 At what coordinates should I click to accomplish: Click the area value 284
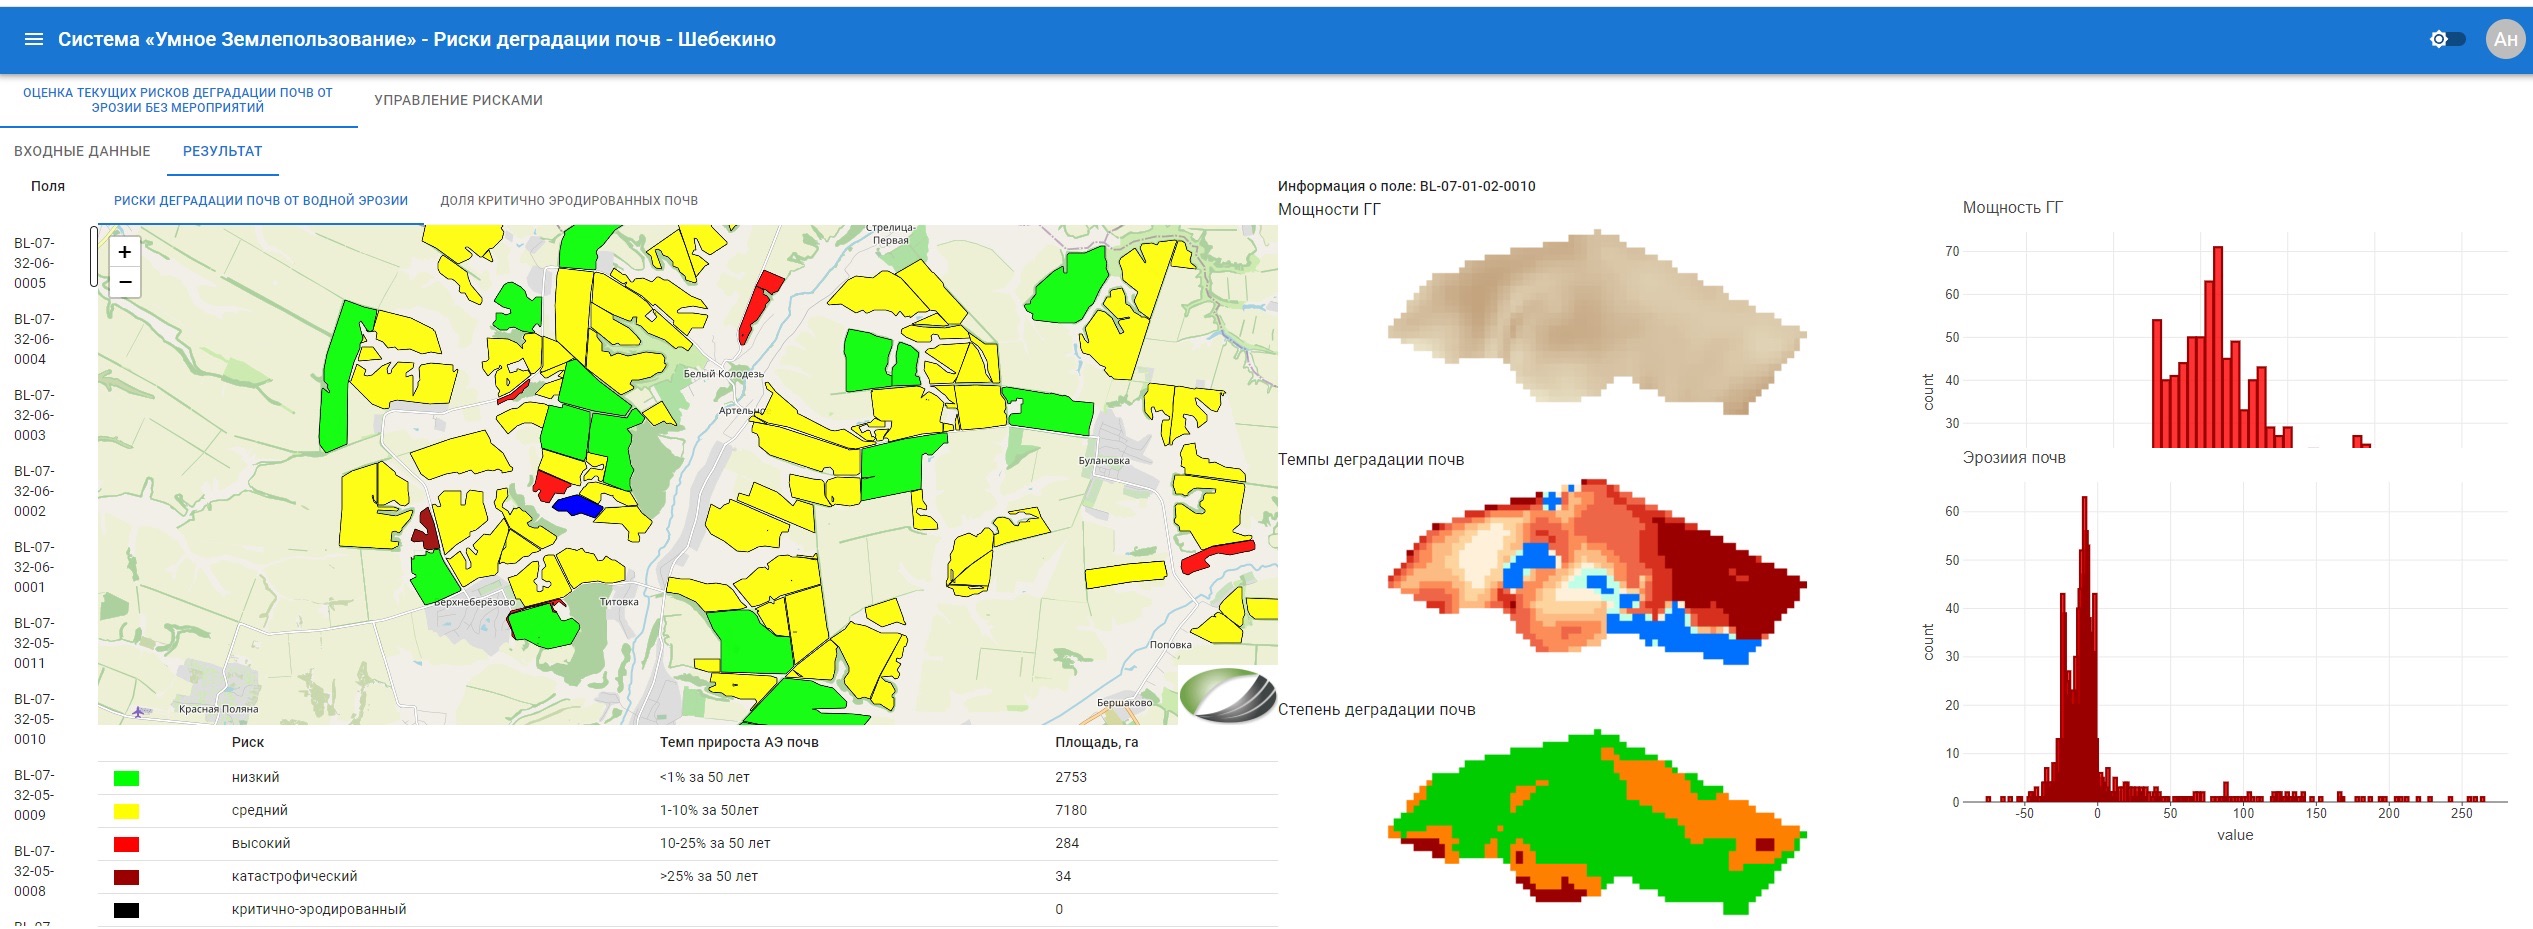click(1067, 843)
